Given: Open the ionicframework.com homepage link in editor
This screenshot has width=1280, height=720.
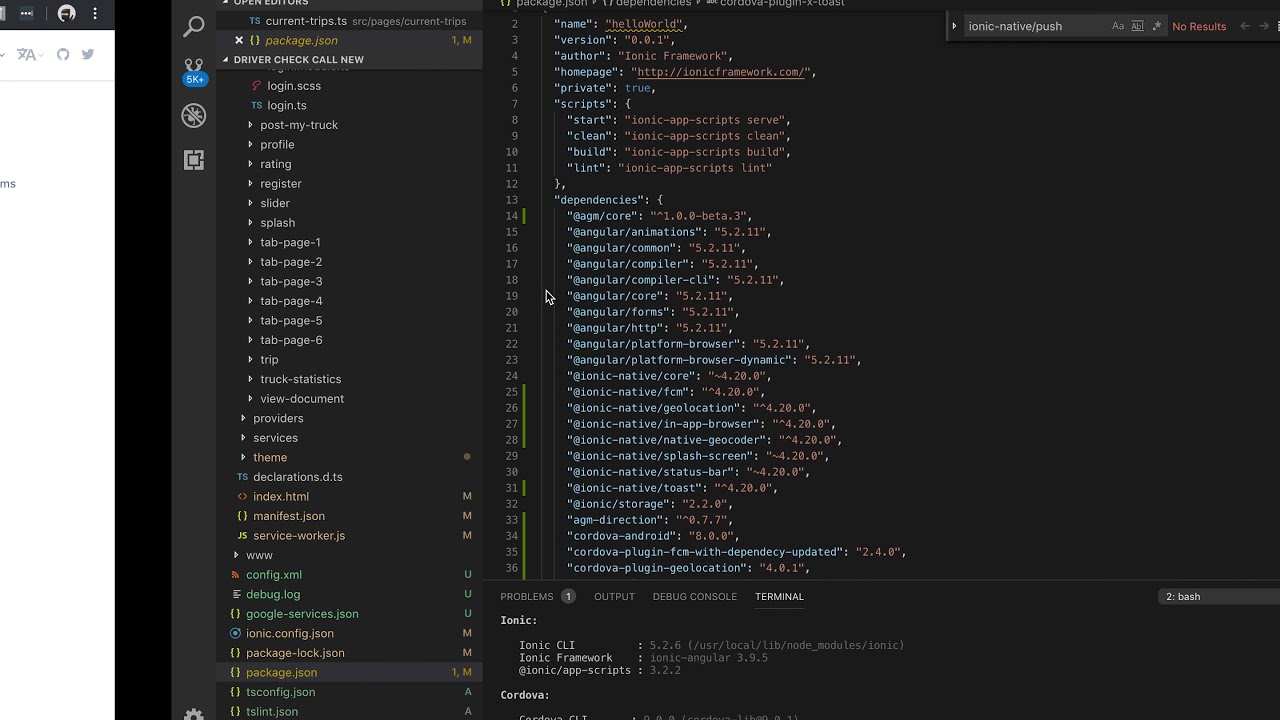Looking at the screenshot, I should [720, 72].
